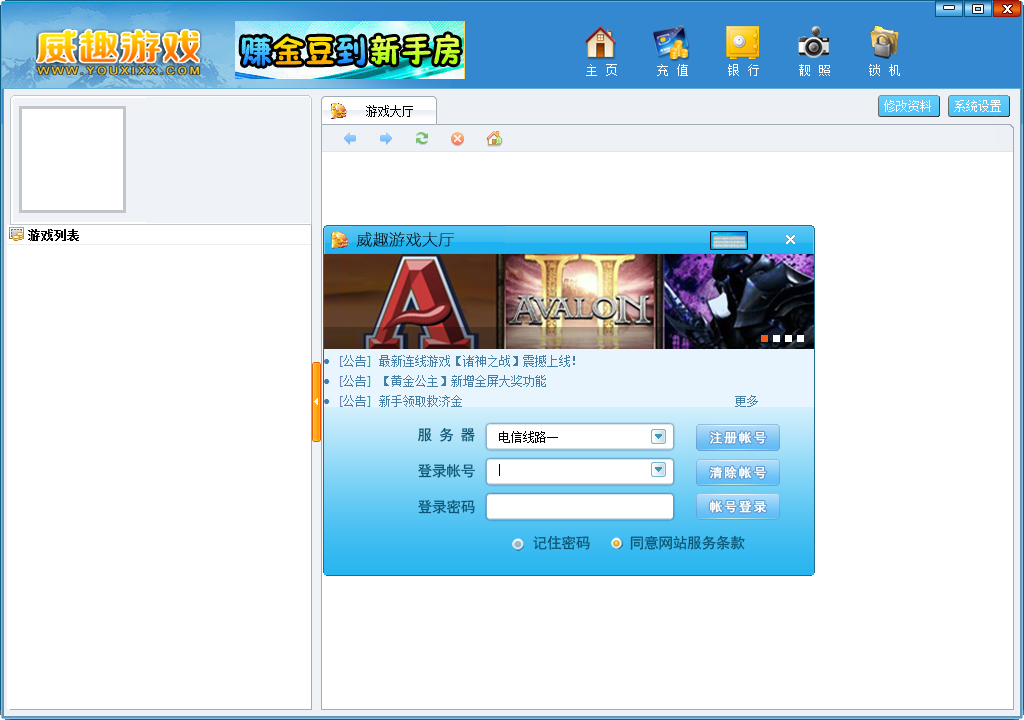Click the 赚金豆到新手房 banner
The image size is (1024, 720).
coord(349,50)
